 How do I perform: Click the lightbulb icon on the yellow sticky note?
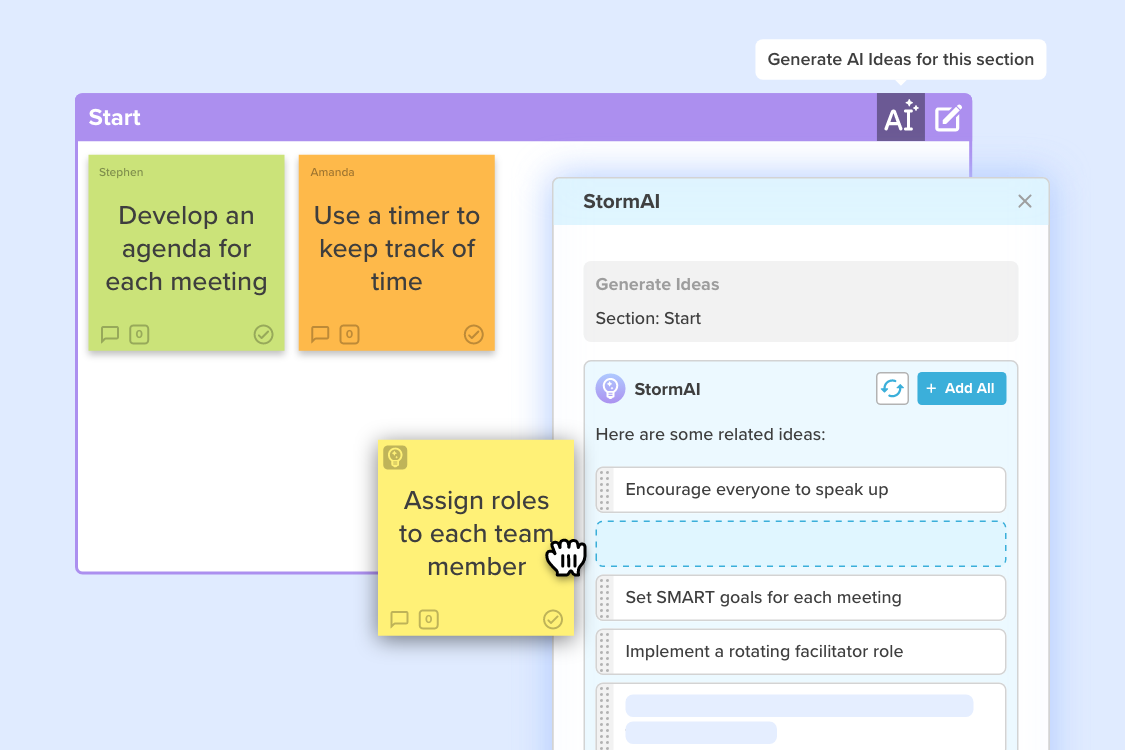(x=395, y=457)
